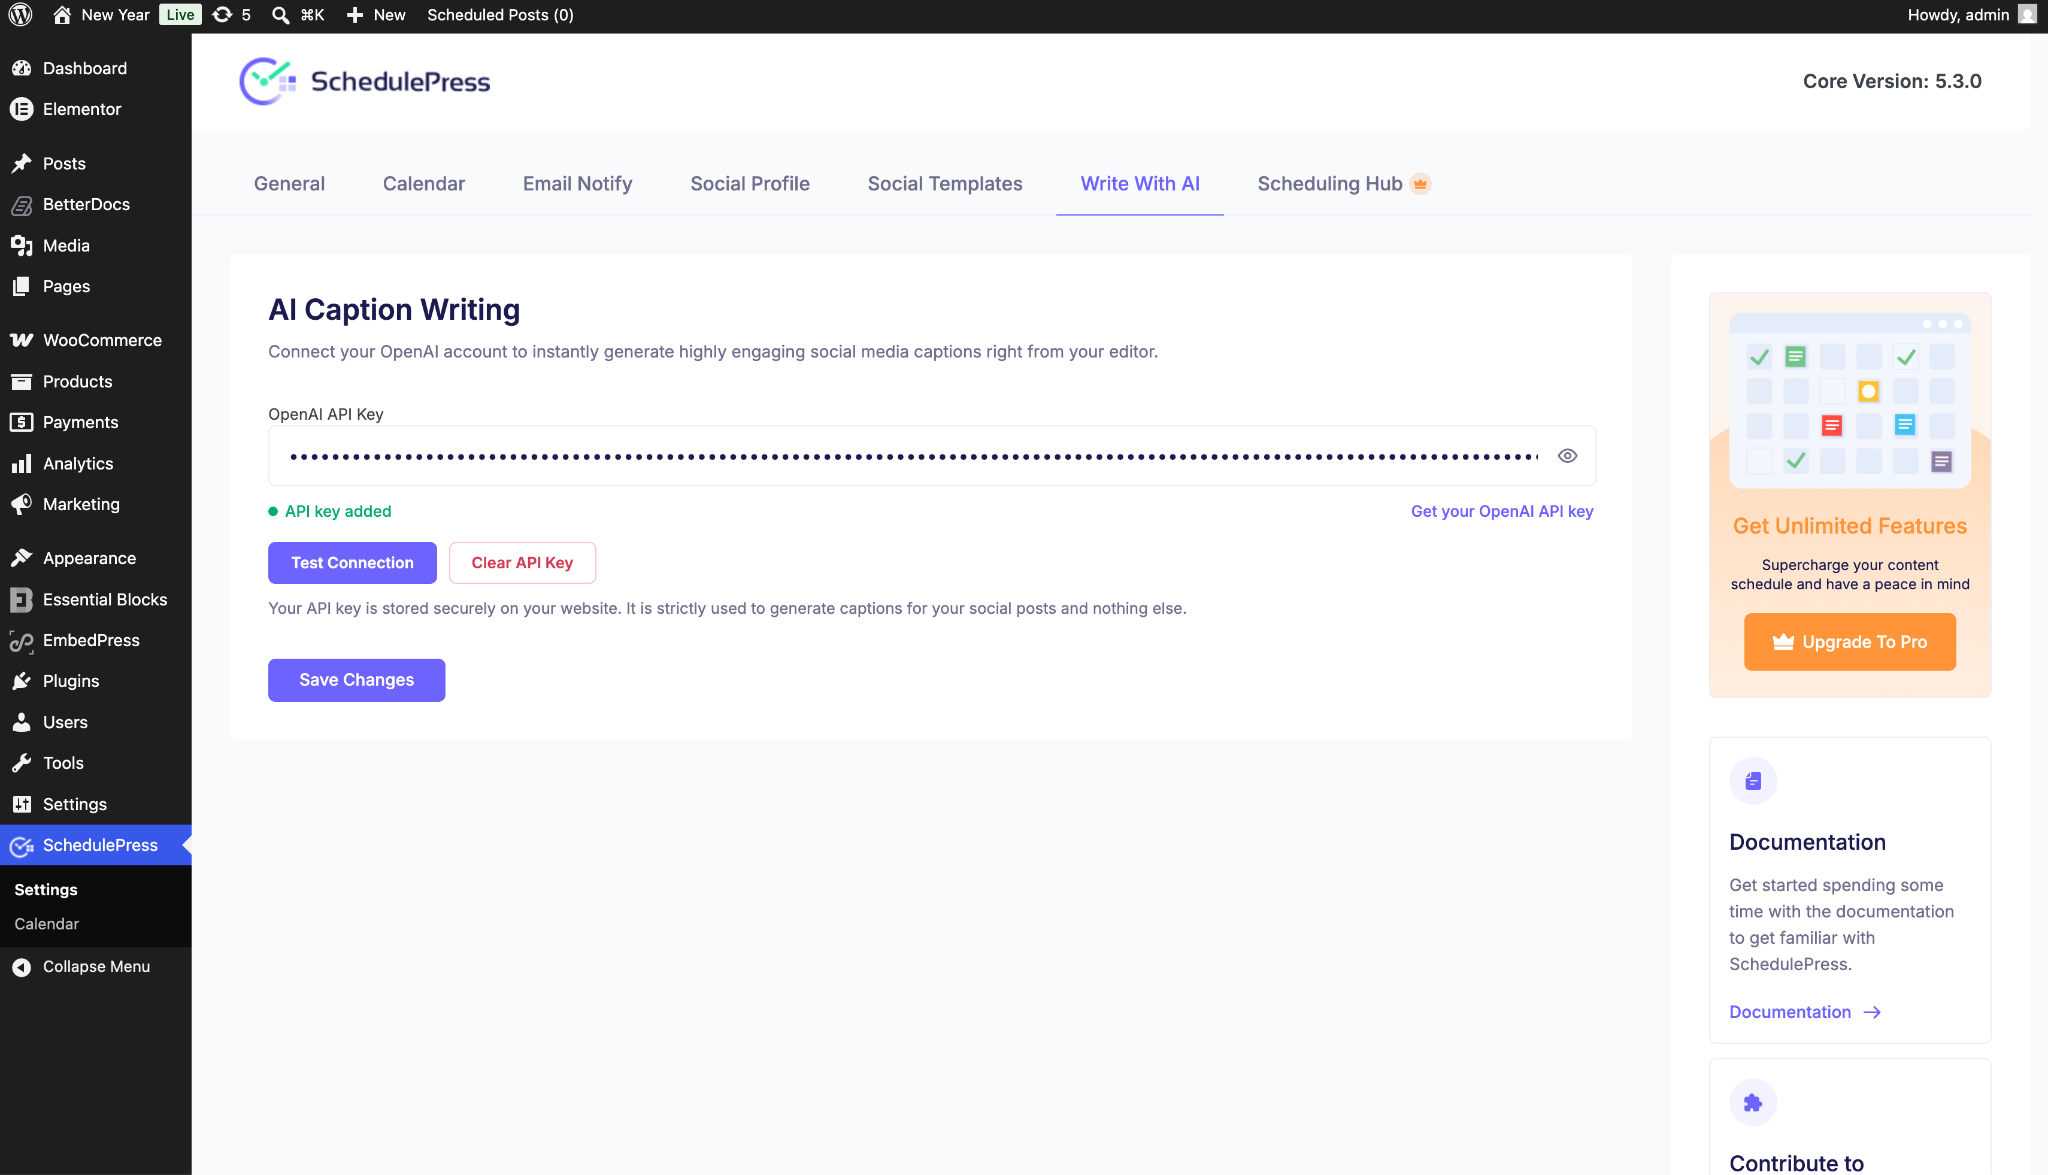Switch to the Social Profile tab
Screen dimensions: 2048x1175
point(750,184)
